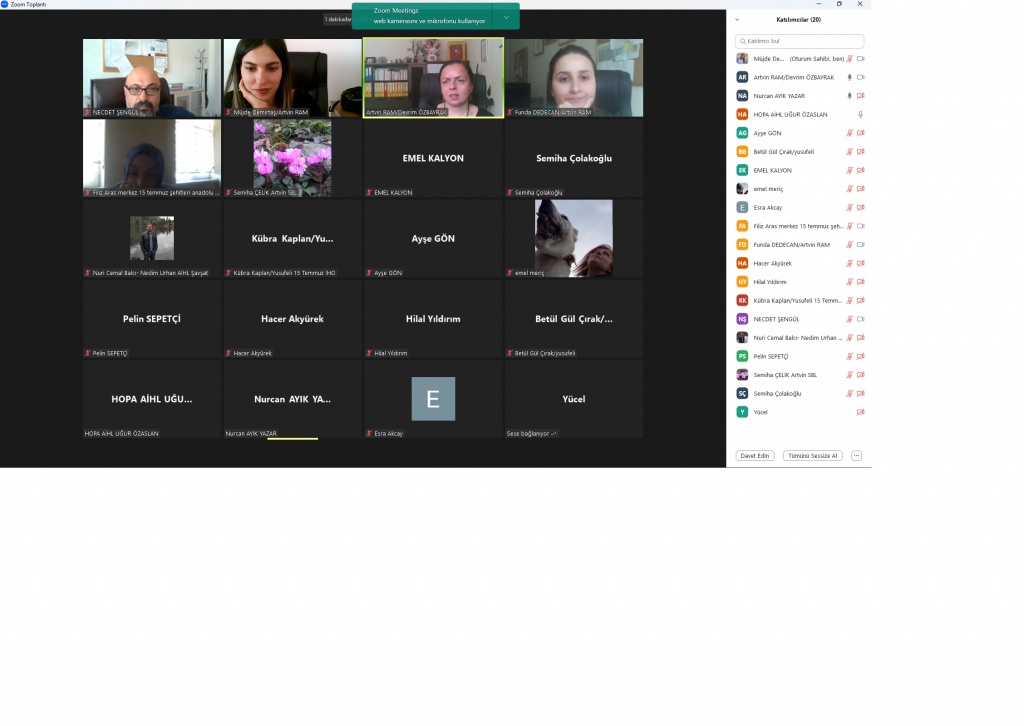Open the three-dots more options in participants panel
1024x726 pixels.
pos(856,455)
